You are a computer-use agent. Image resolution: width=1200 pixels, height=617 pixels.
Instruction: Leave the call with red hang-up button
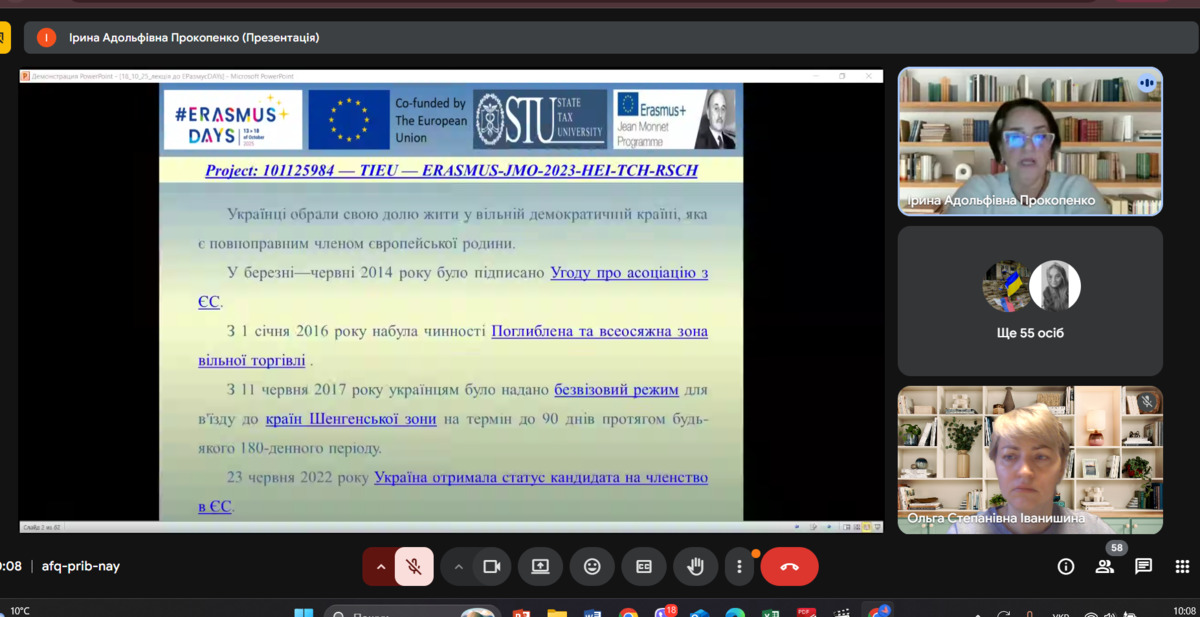coord(789,567)
